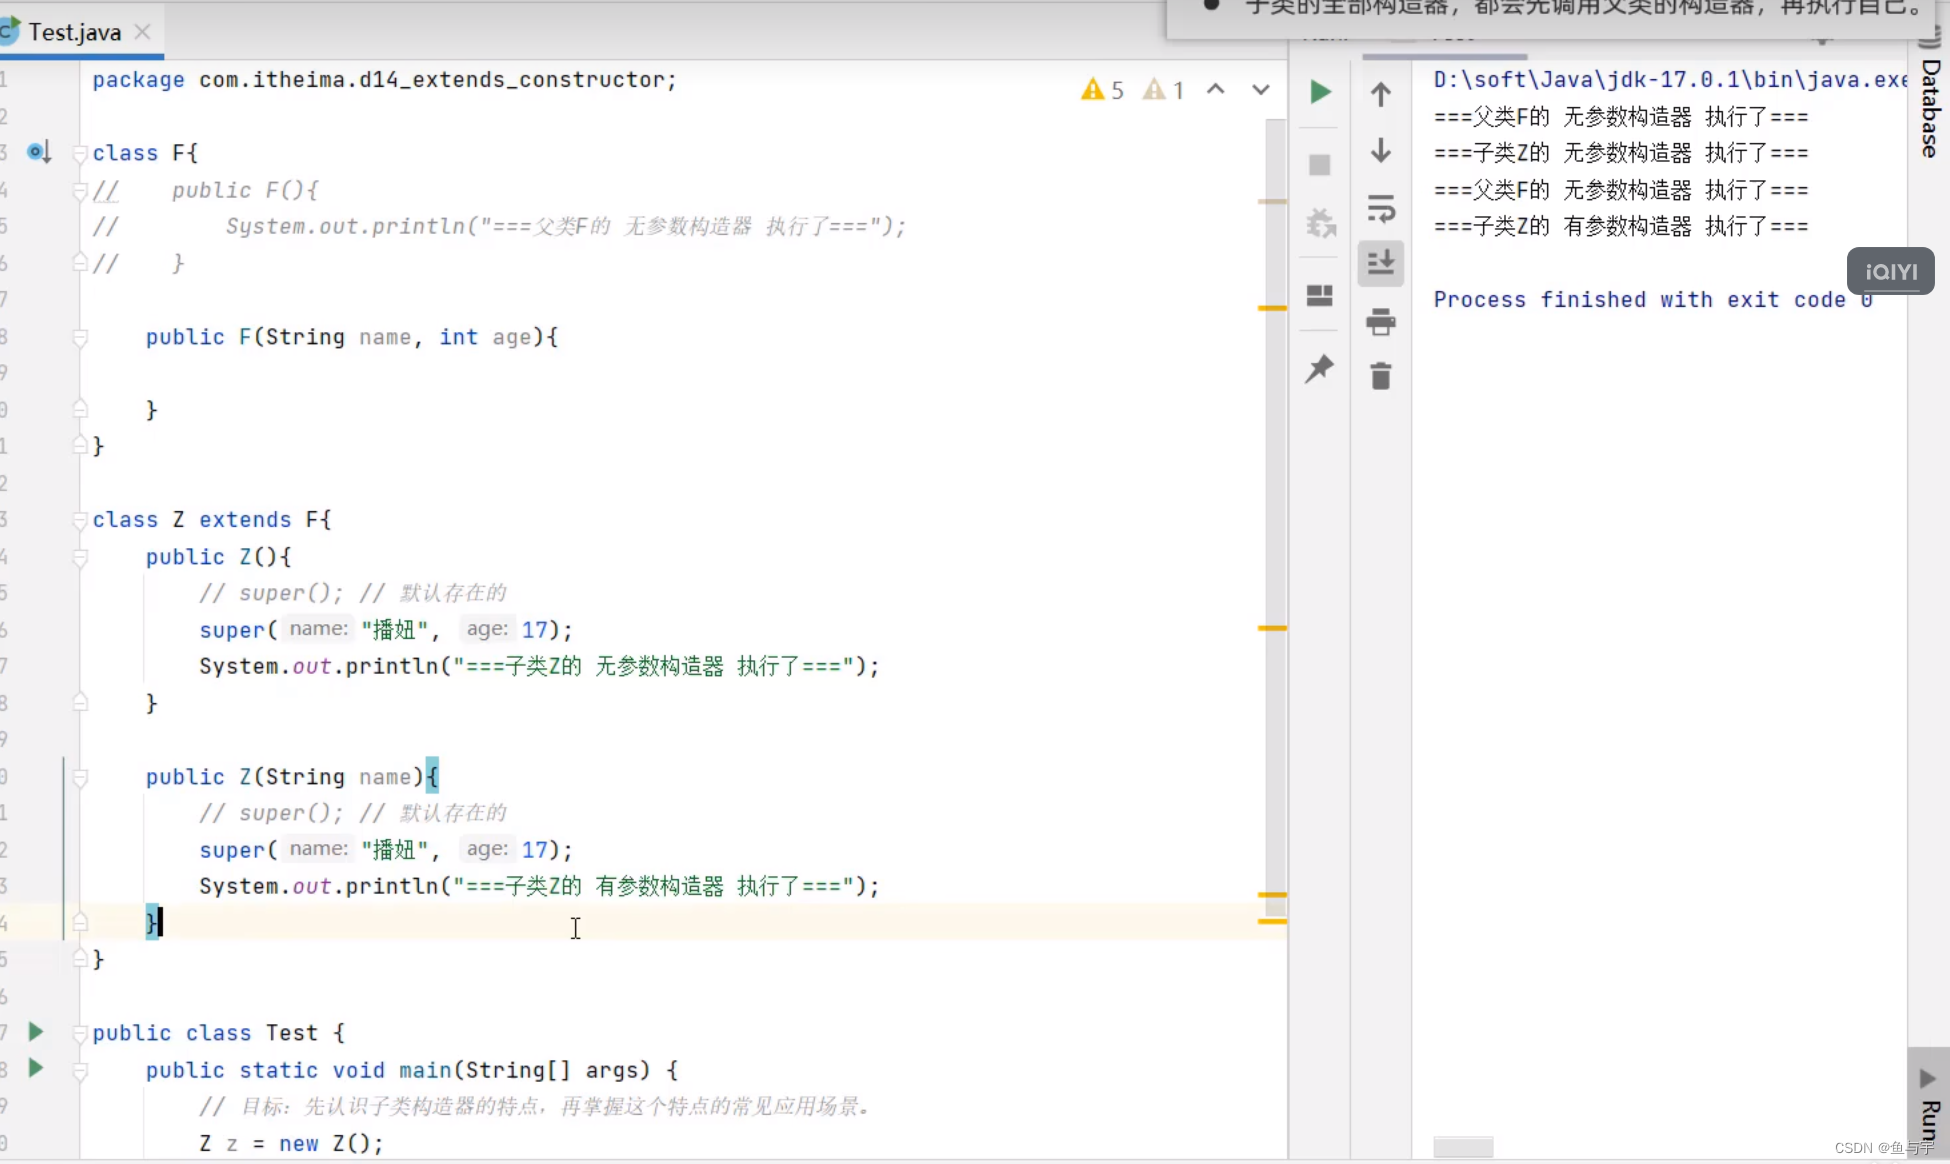Fold the public Z(String name) constructor
Viewport: 1950px width, 1164px height.
click(80, 777)
